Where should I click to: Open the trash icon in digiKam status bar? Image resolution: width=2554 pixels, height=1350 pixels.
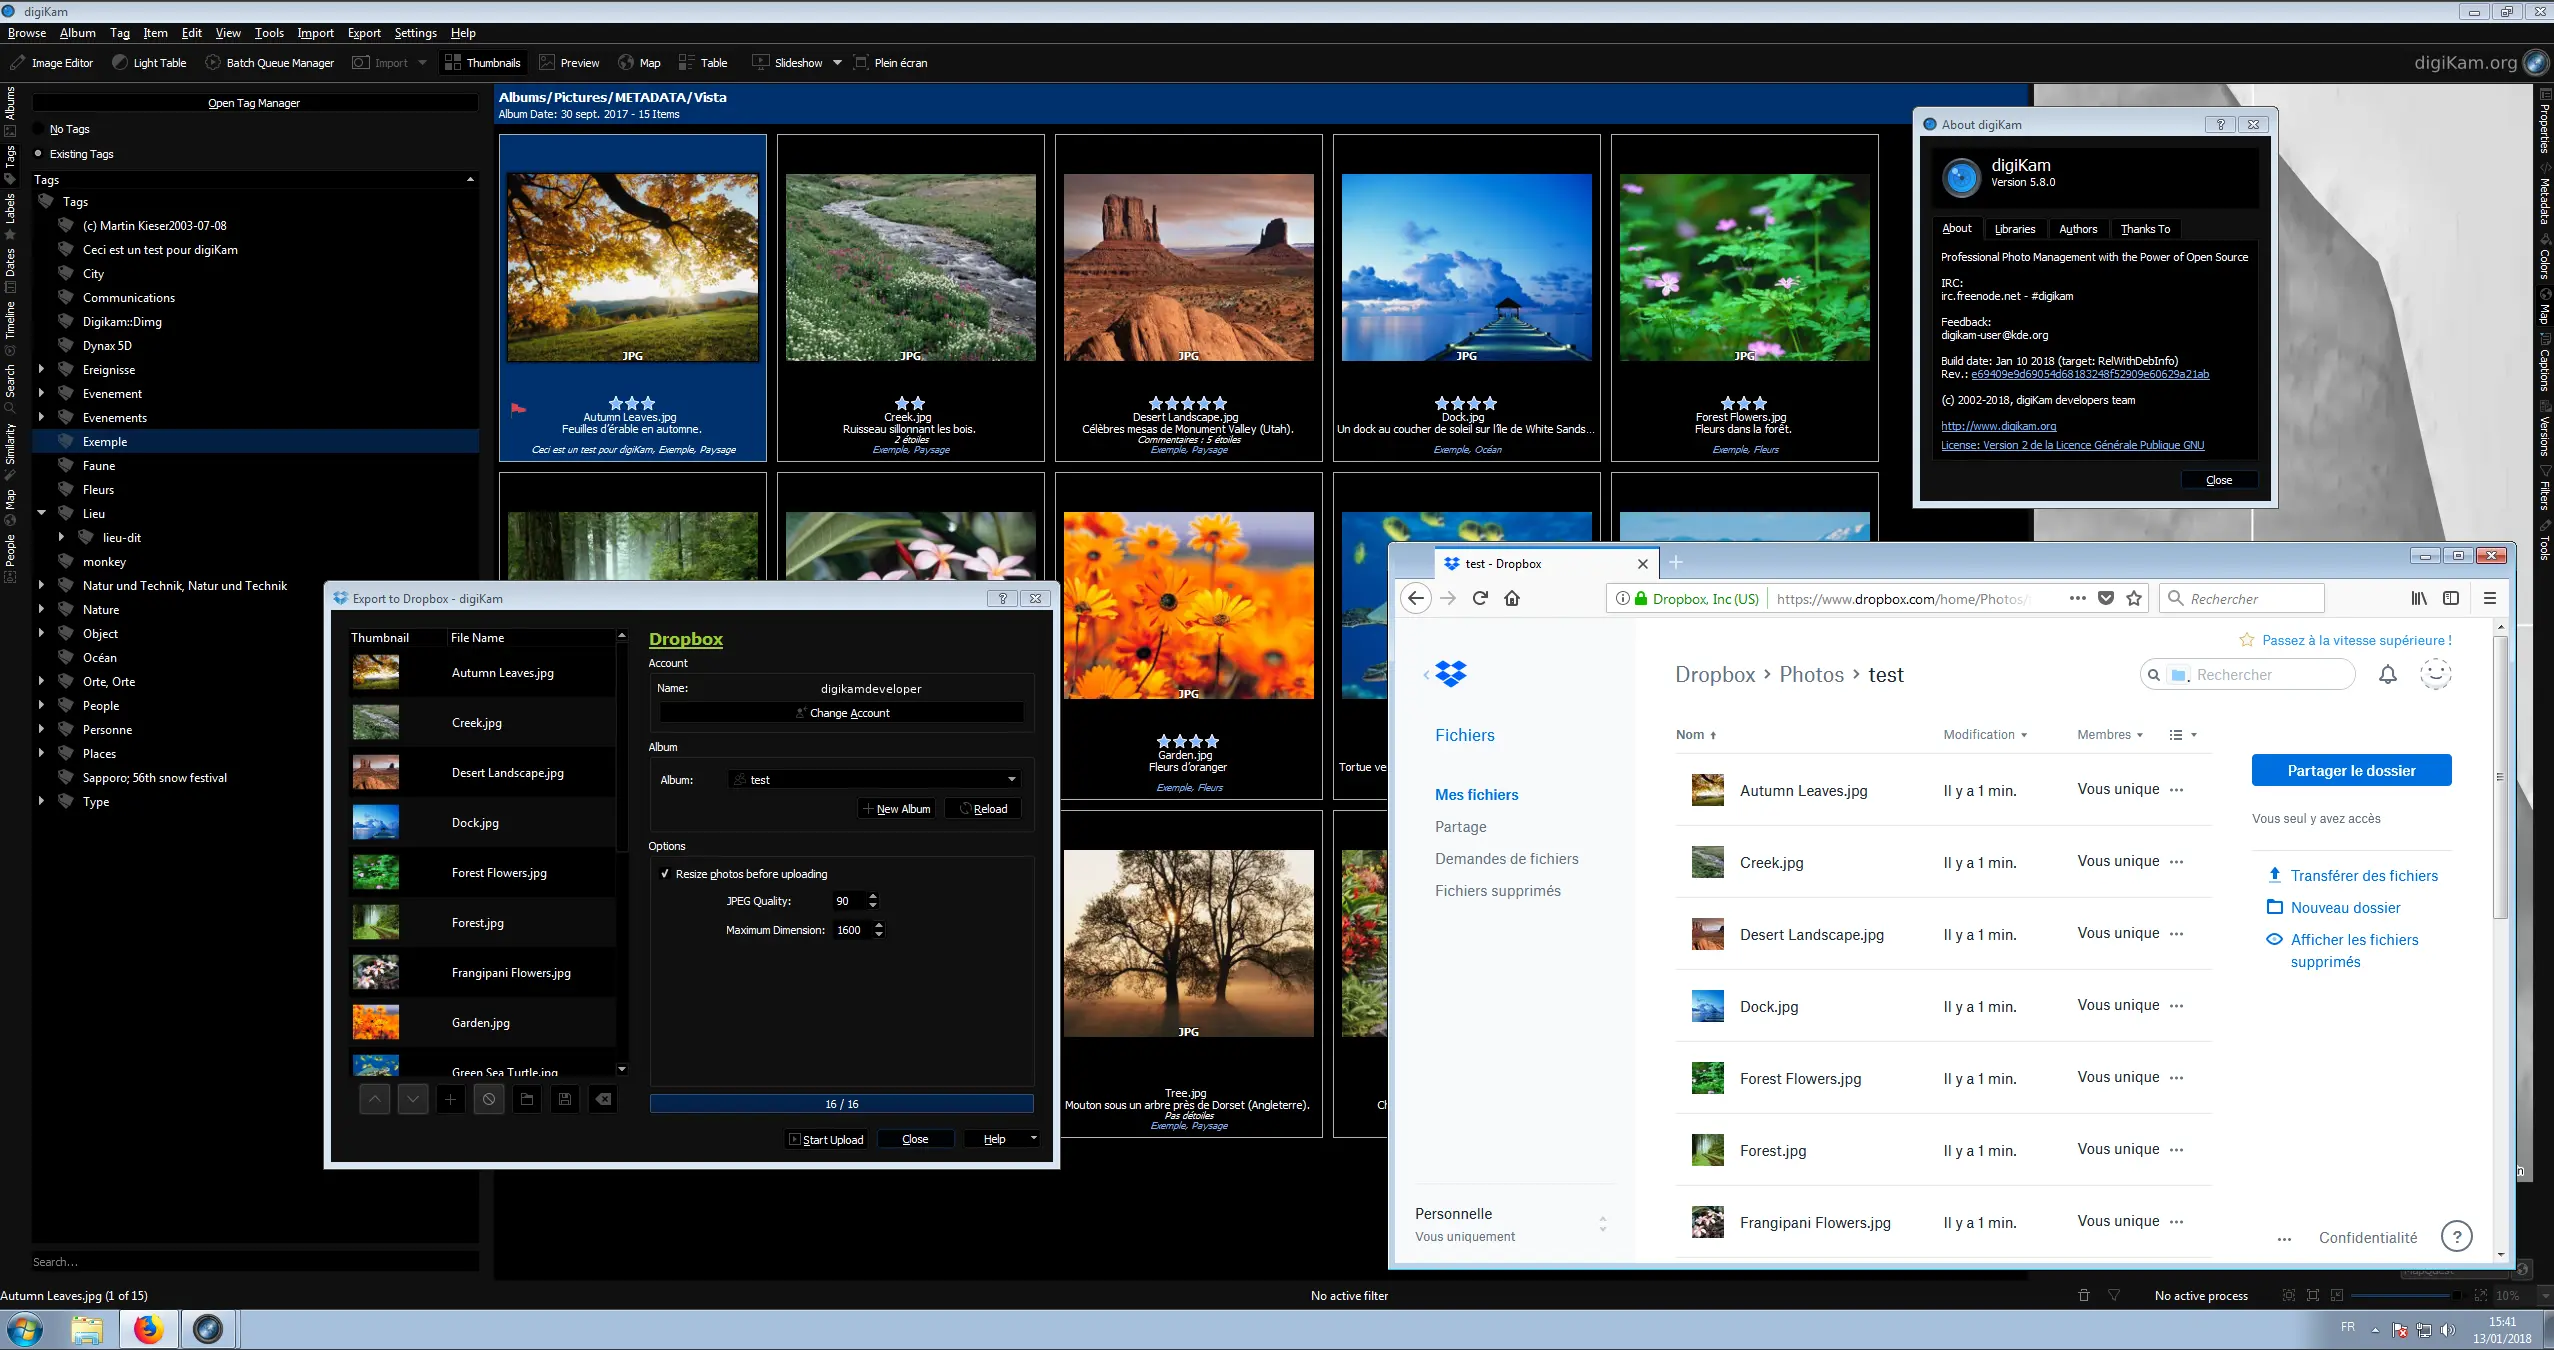point(2084,1295)
